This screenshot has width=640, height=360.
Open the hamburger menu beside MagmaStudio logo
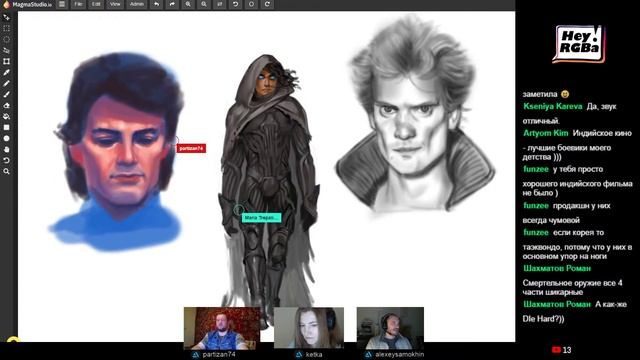(62, 4)
